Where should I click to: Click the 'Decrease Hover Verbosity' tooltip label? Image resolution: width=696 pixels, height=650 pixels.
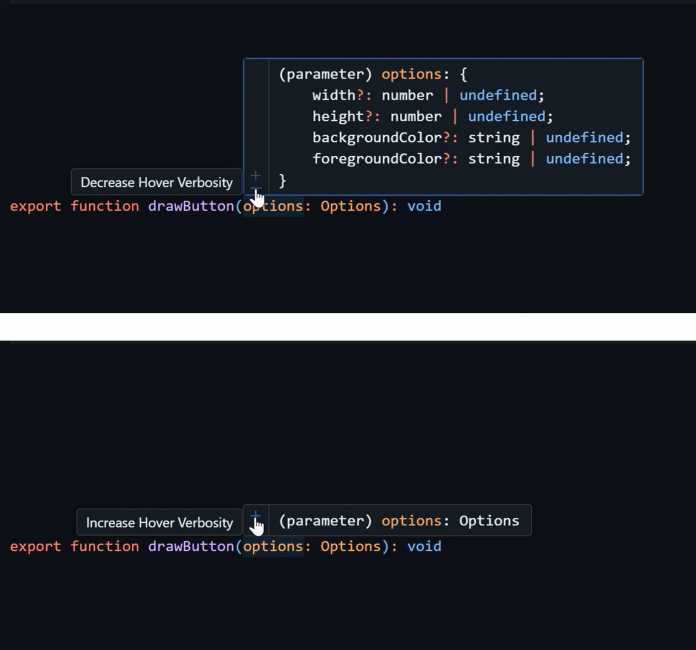coord(157,182)
